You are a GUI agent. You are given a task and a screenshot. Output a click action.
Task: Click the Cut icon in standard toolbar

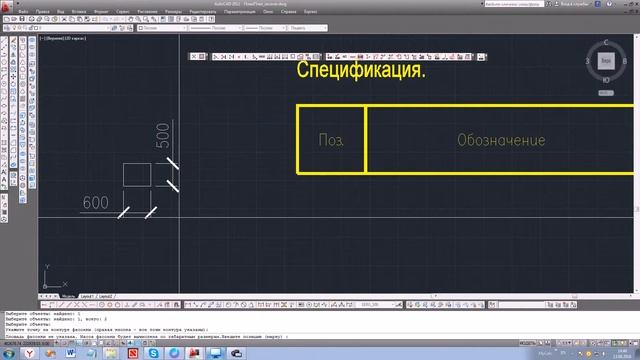pos(64,19)
